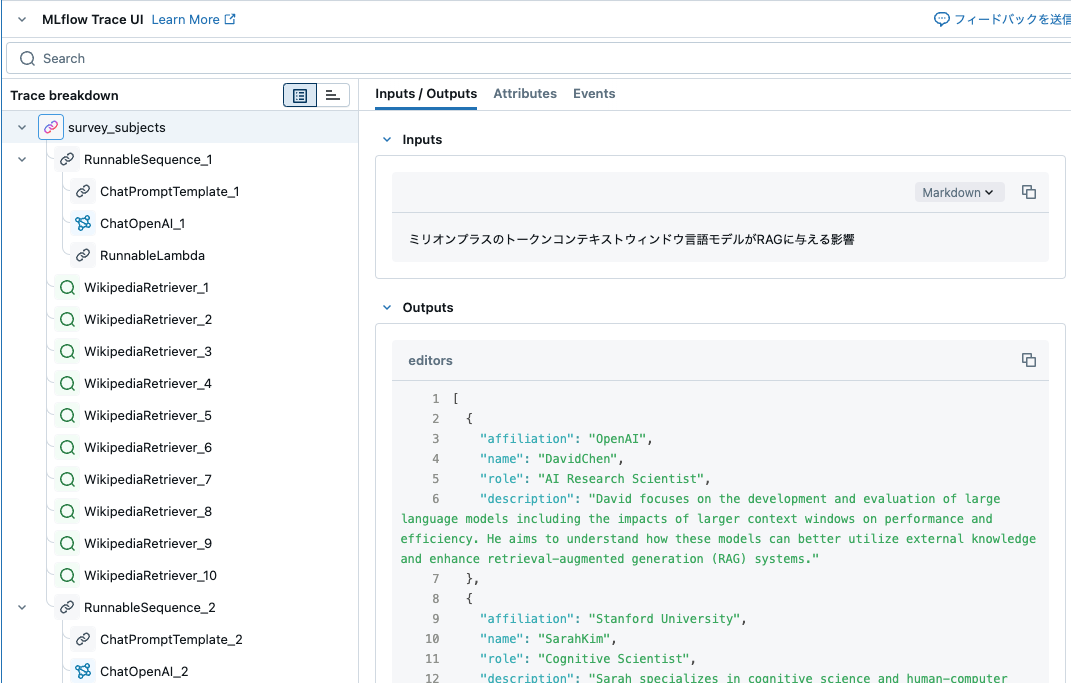Click the RunnableSequence_2 link icon

coord(67,607)
